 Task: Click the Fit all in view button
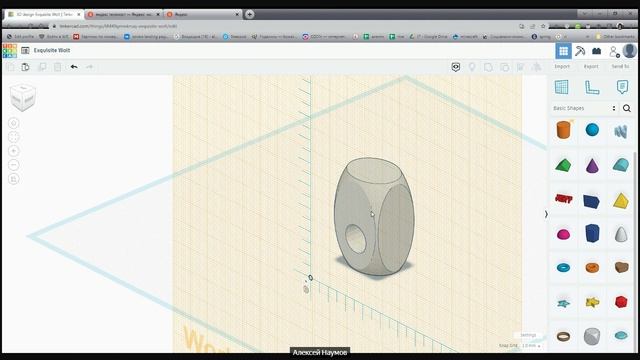pos(14,137)
